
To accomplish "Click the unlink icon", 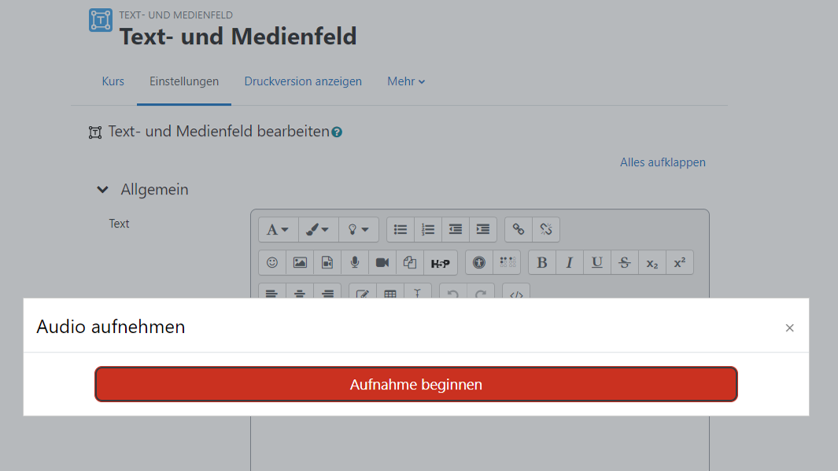I will [546, 230].
